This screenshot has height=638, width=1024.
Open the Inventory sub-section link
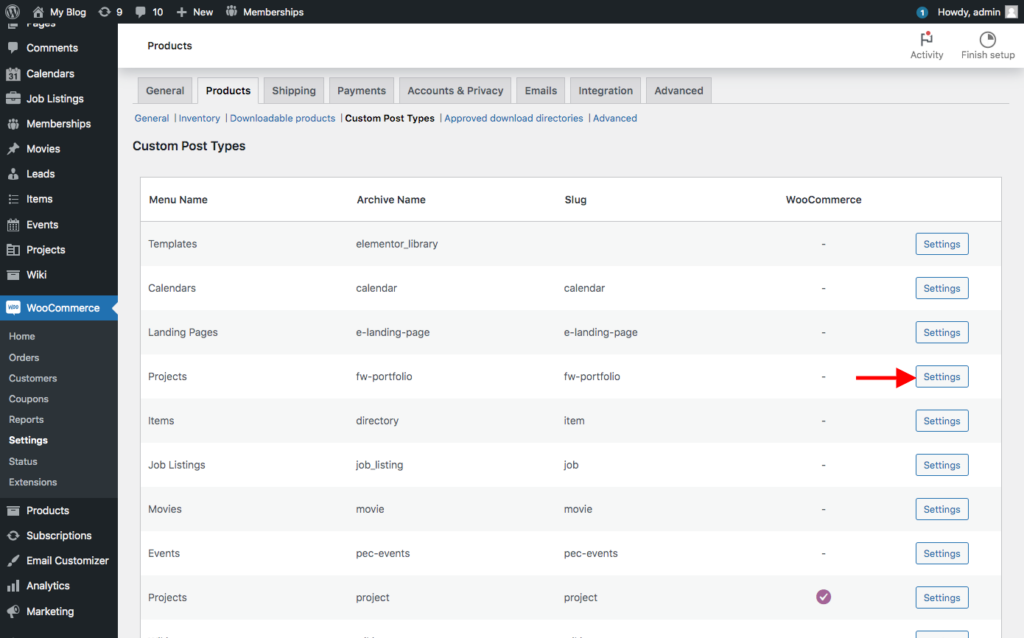(x=199, y=118)
